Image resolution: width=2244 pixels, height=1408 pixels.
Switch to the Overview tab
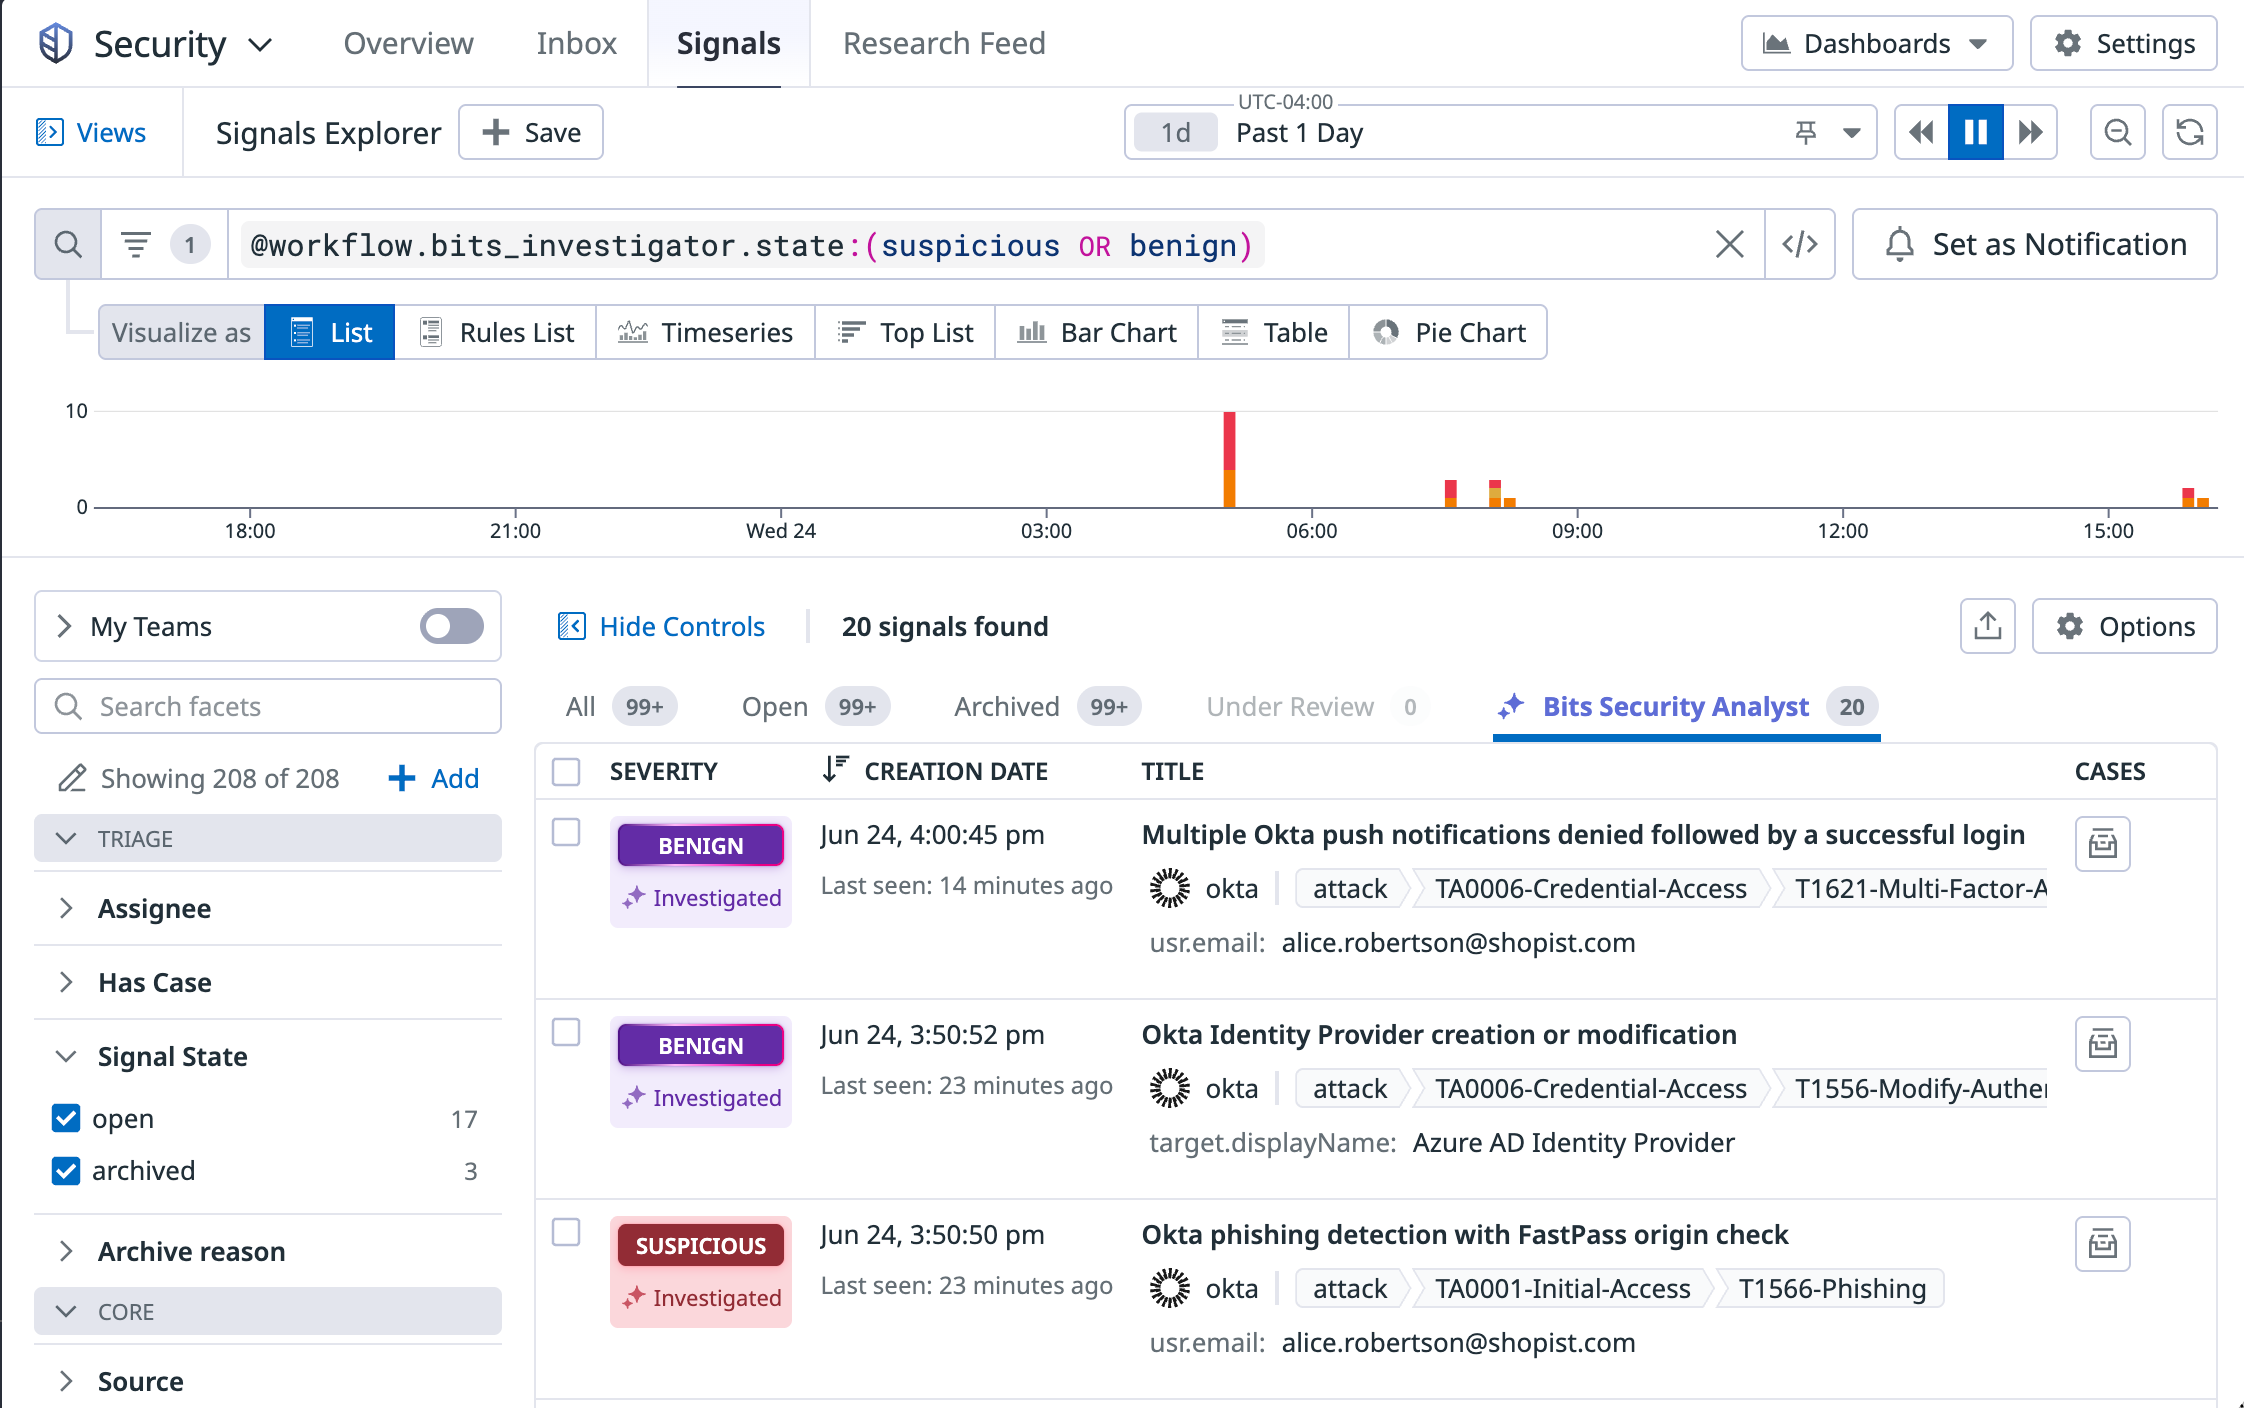point(408,44)
